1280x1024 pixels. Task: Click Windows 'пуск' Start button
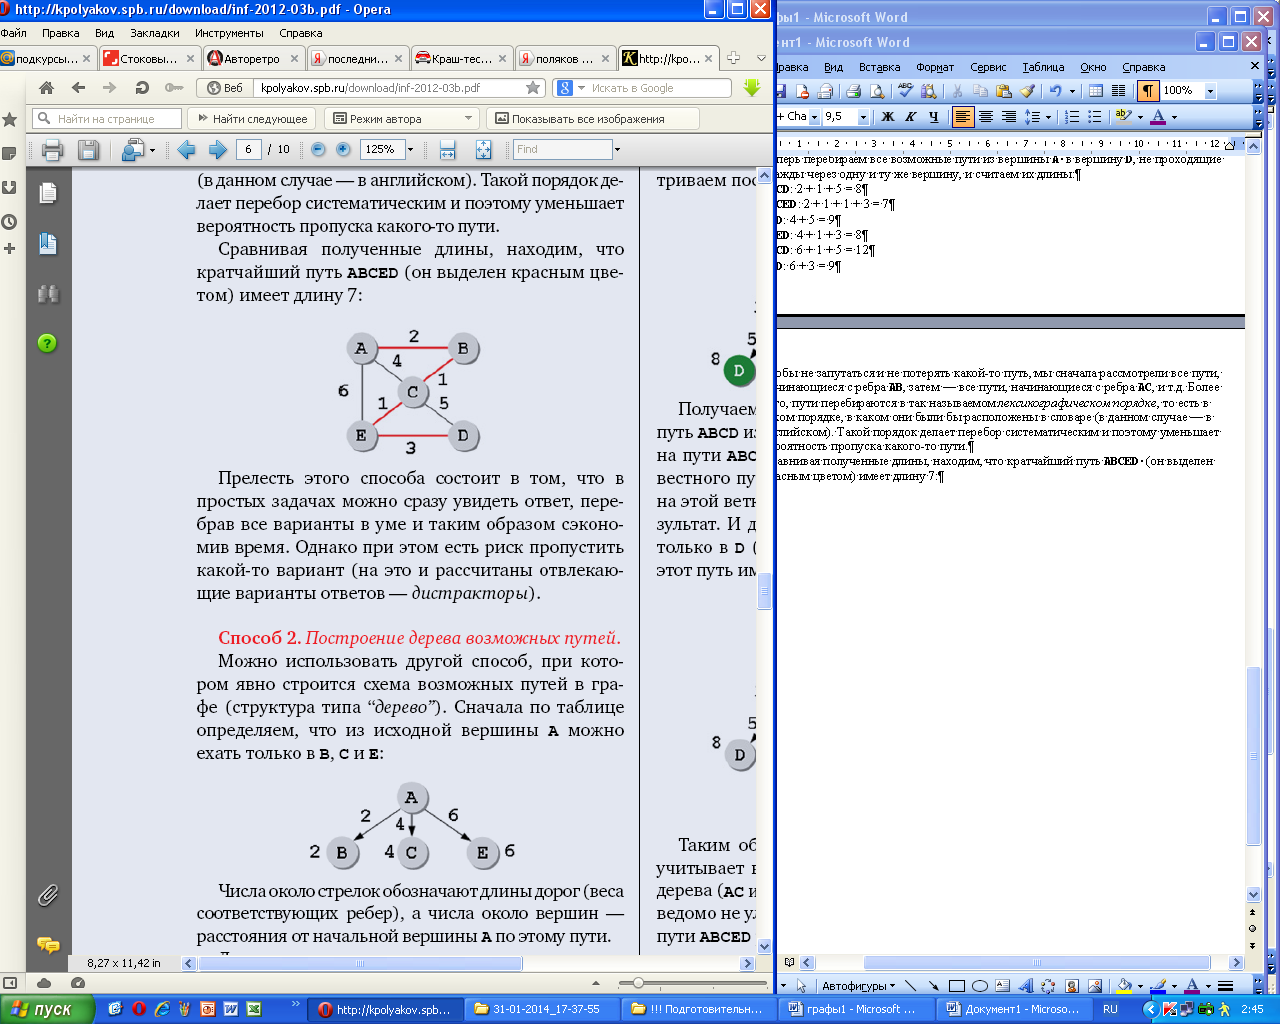point(47,1010)
